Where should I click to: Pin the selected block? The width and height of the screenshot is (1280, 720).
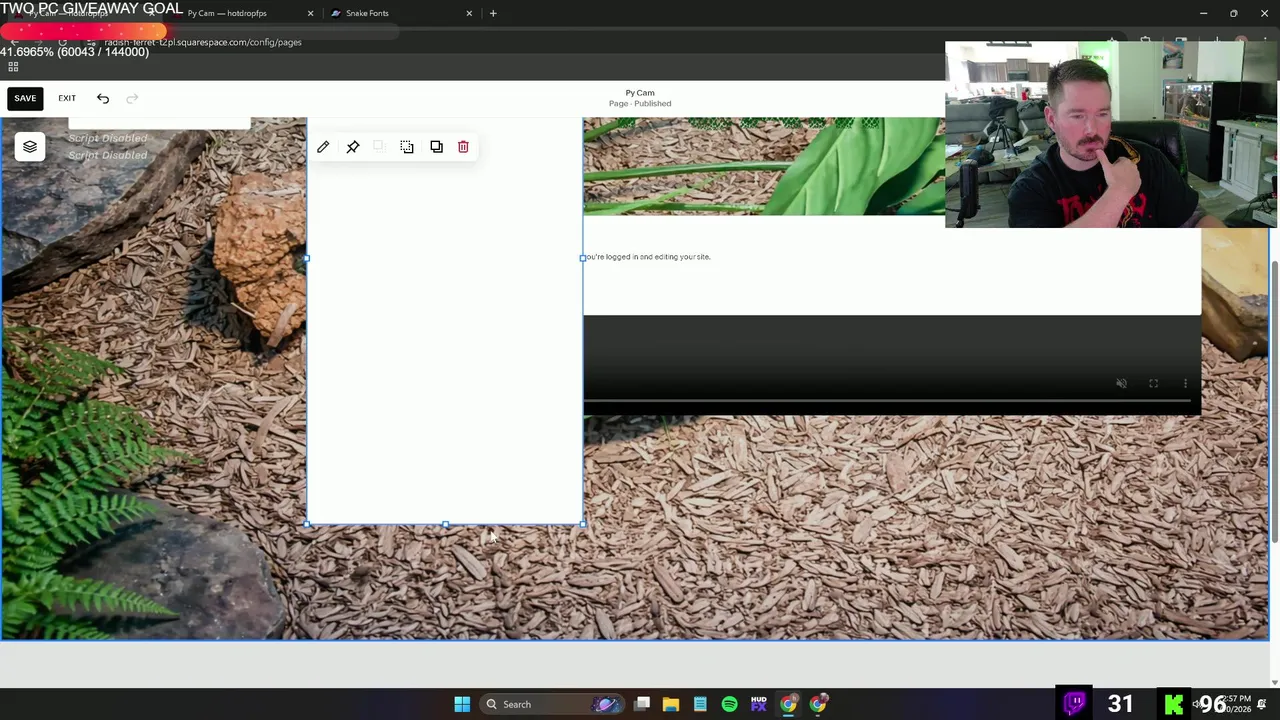pos(353,147)
